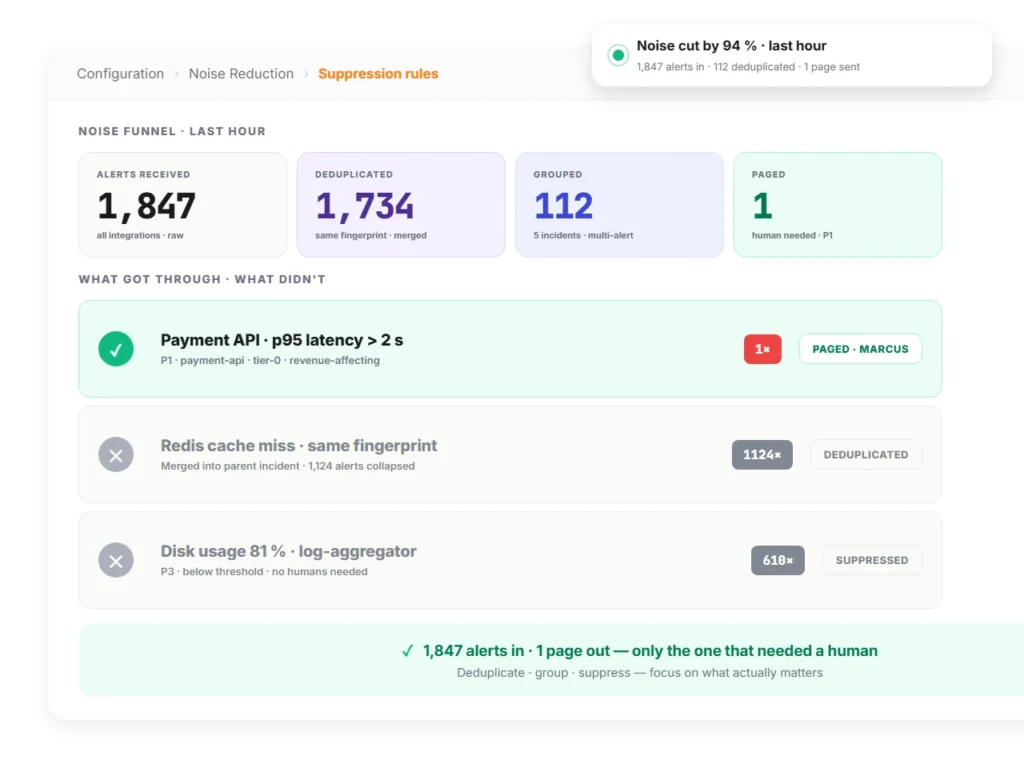Click 'WHAT GOT THROUGH · WHAT DIDN'T' heading

coord(202,280)
